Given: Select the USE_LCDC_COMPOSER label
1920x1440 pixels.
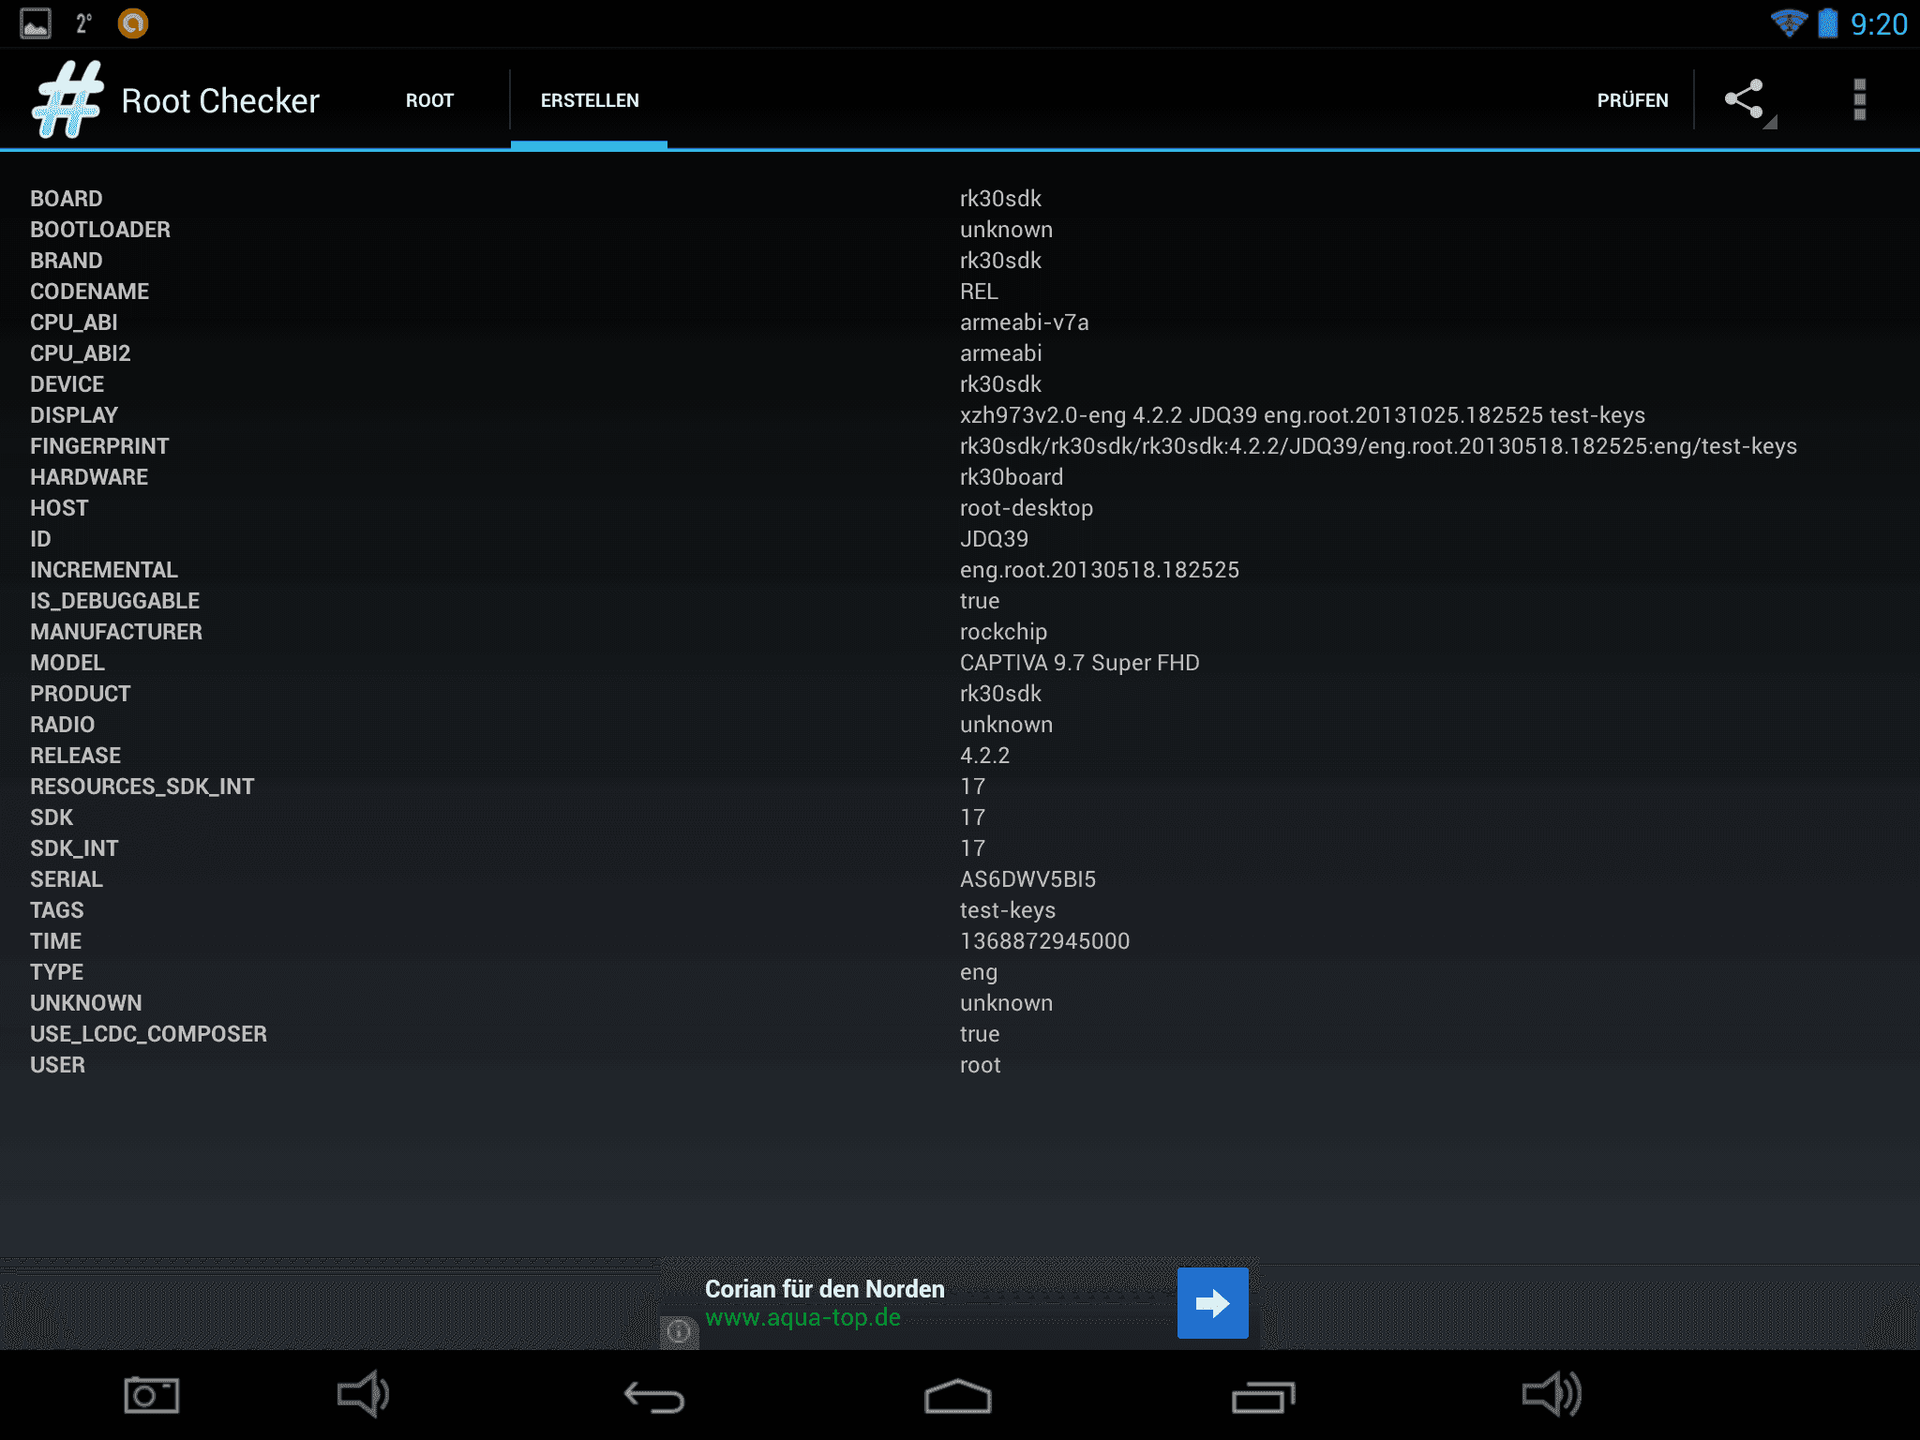Looking at the screenshot, I should tap(148, 1036).
